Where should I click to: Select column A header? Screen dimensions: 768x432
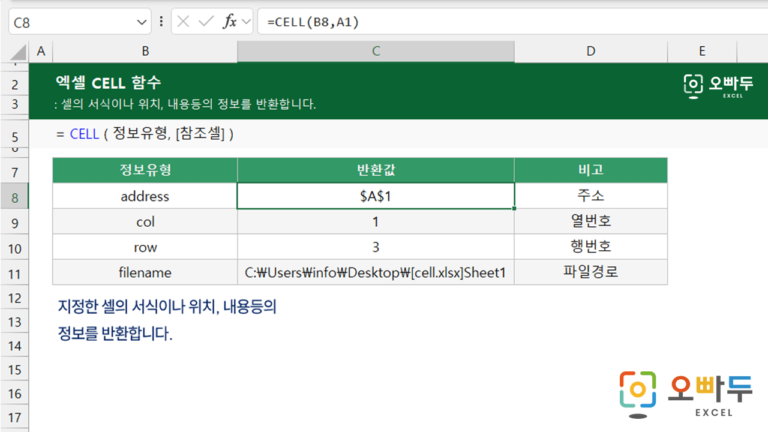(x=41, y=51)
